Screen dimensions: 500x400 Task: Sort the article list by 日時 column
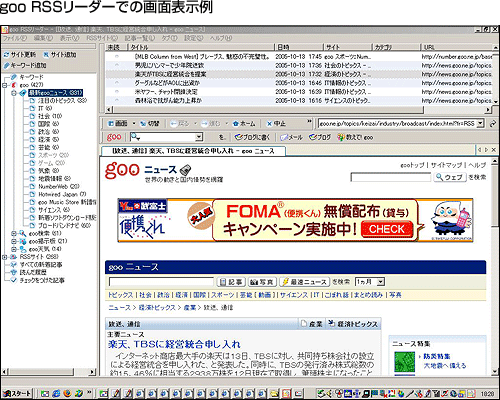(298, 47)
